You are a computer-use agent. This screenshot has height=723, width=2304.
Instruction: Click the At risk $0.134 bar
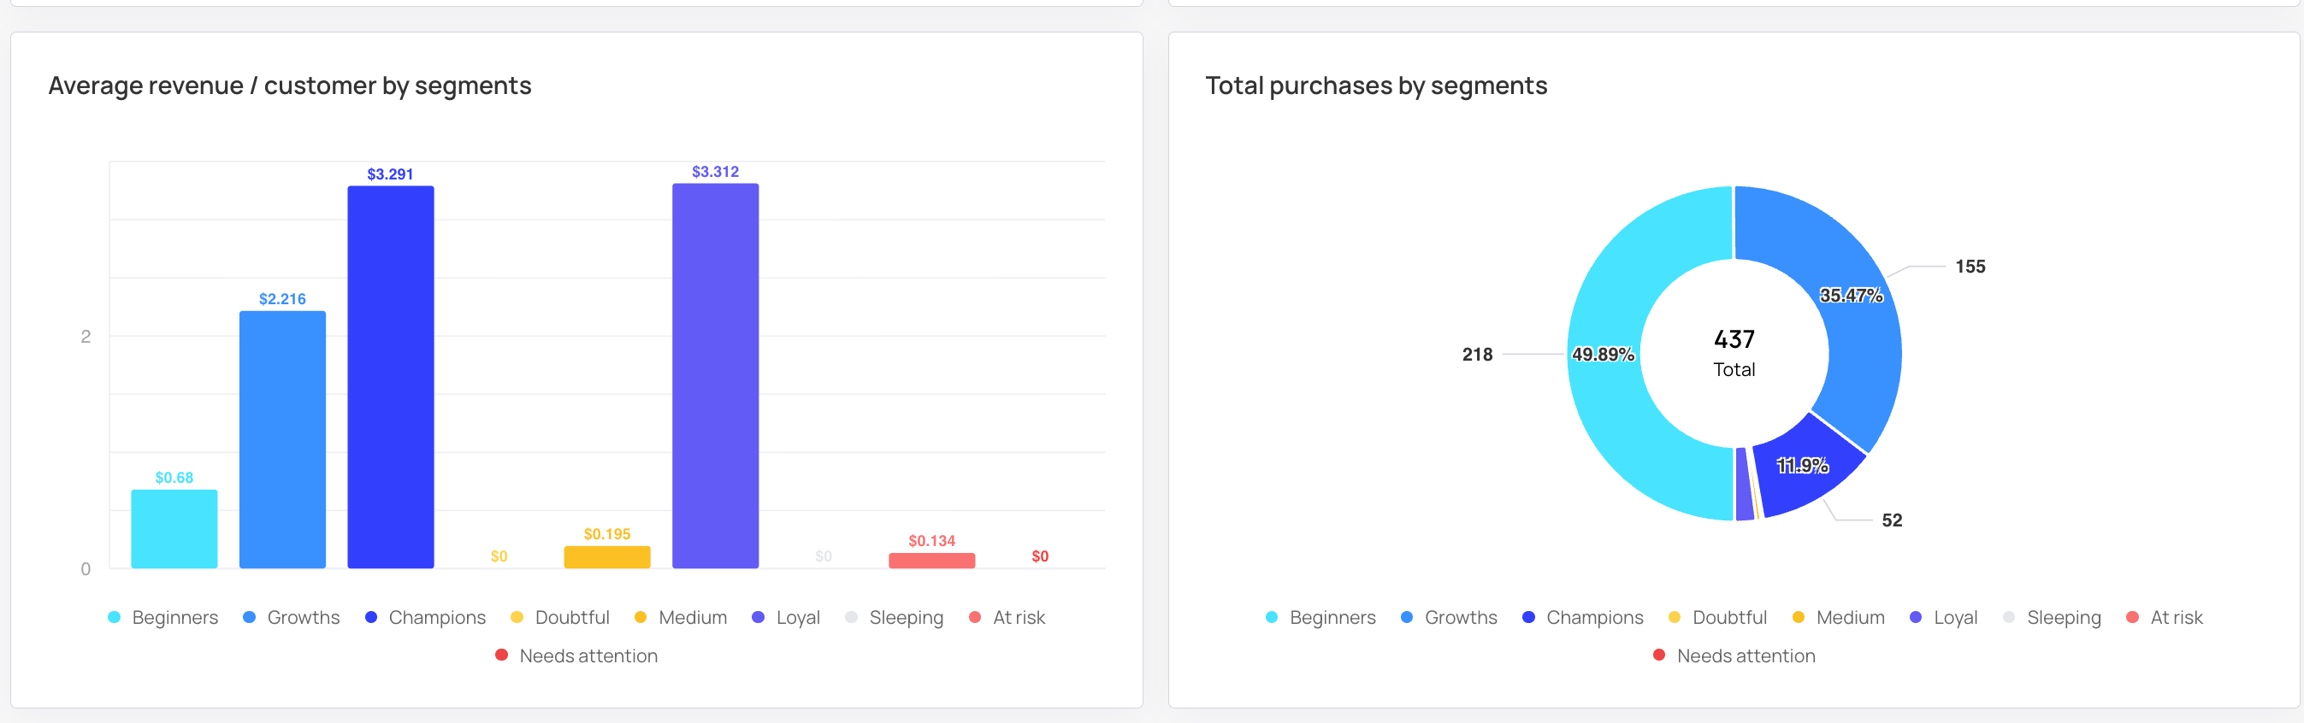click(932, 561)
